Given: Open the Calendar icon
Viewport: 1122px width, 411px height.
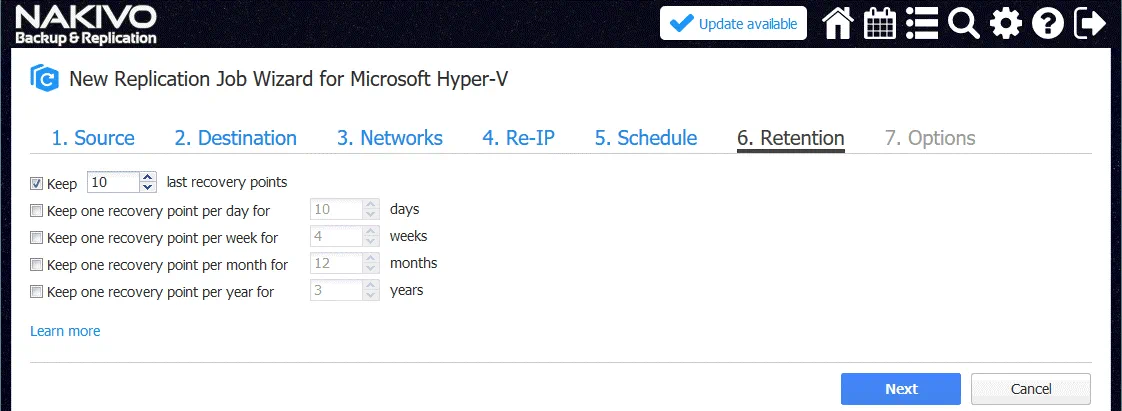Looking at the screenshot, I should [x=879, y=24].
